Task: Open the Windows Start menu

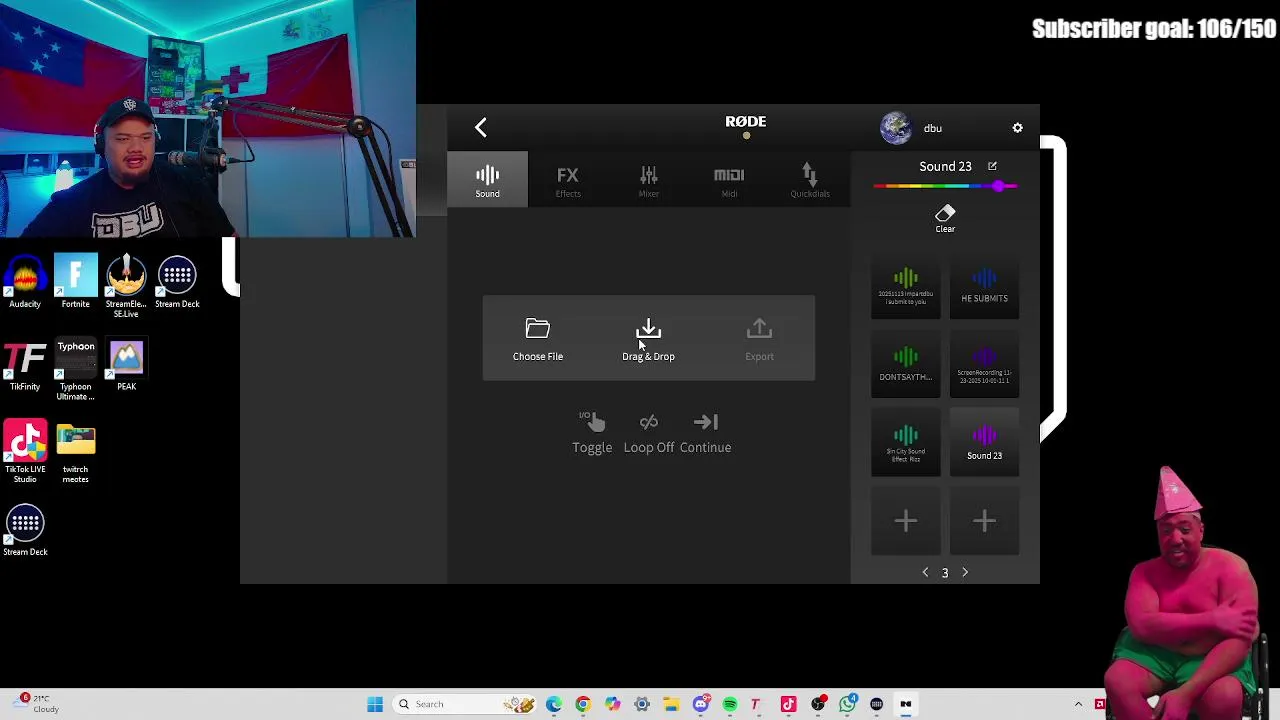Action: [x=375, y=704]
